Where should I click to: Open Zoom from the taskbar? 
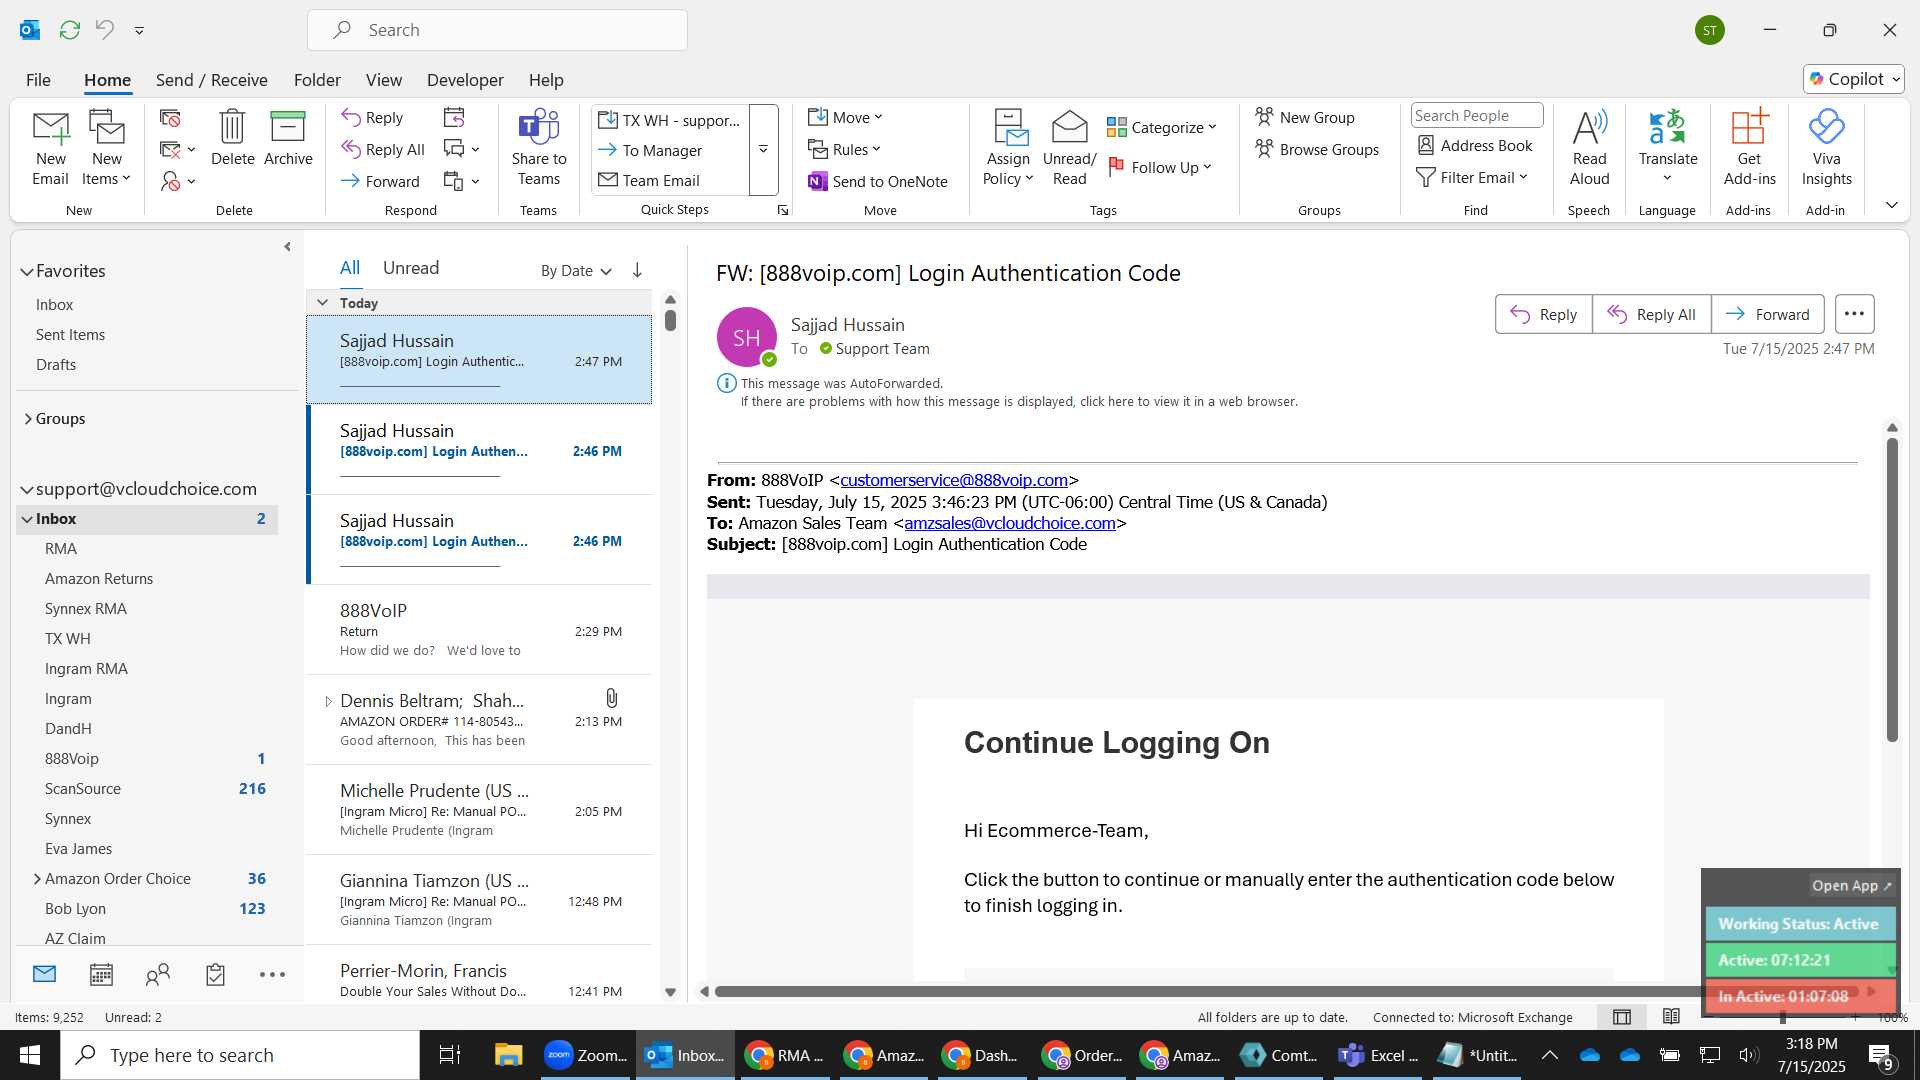(x=586, y=1055)
